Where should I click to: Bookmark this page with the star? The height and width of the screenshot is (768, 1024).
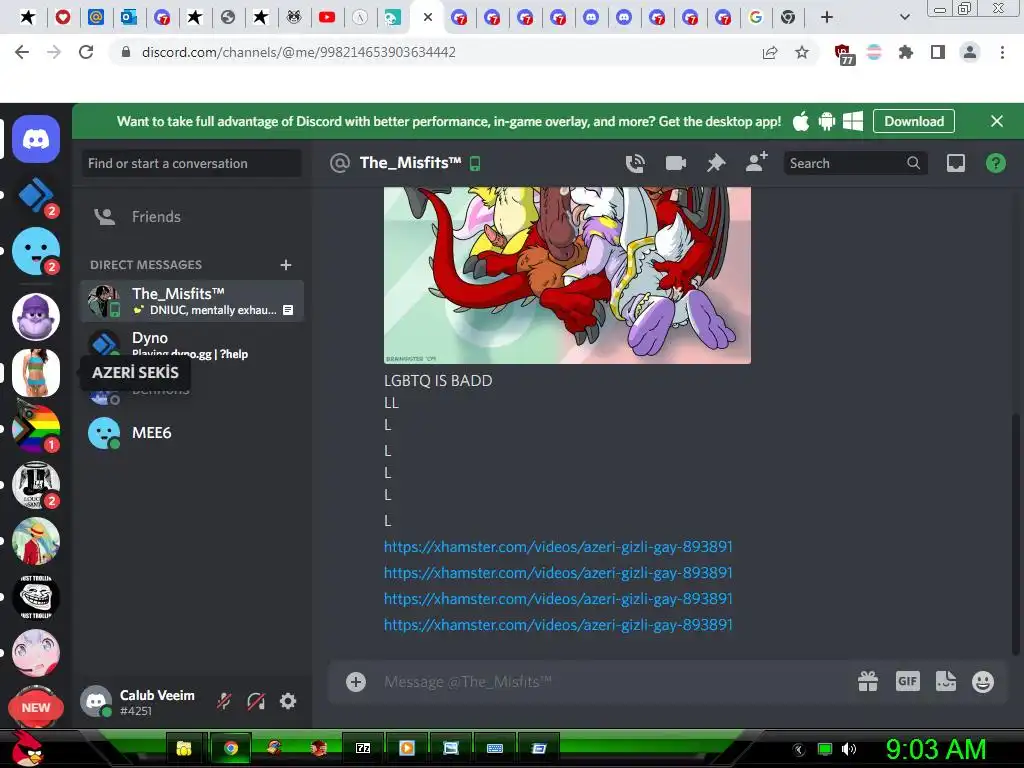(x=802, y=52)
